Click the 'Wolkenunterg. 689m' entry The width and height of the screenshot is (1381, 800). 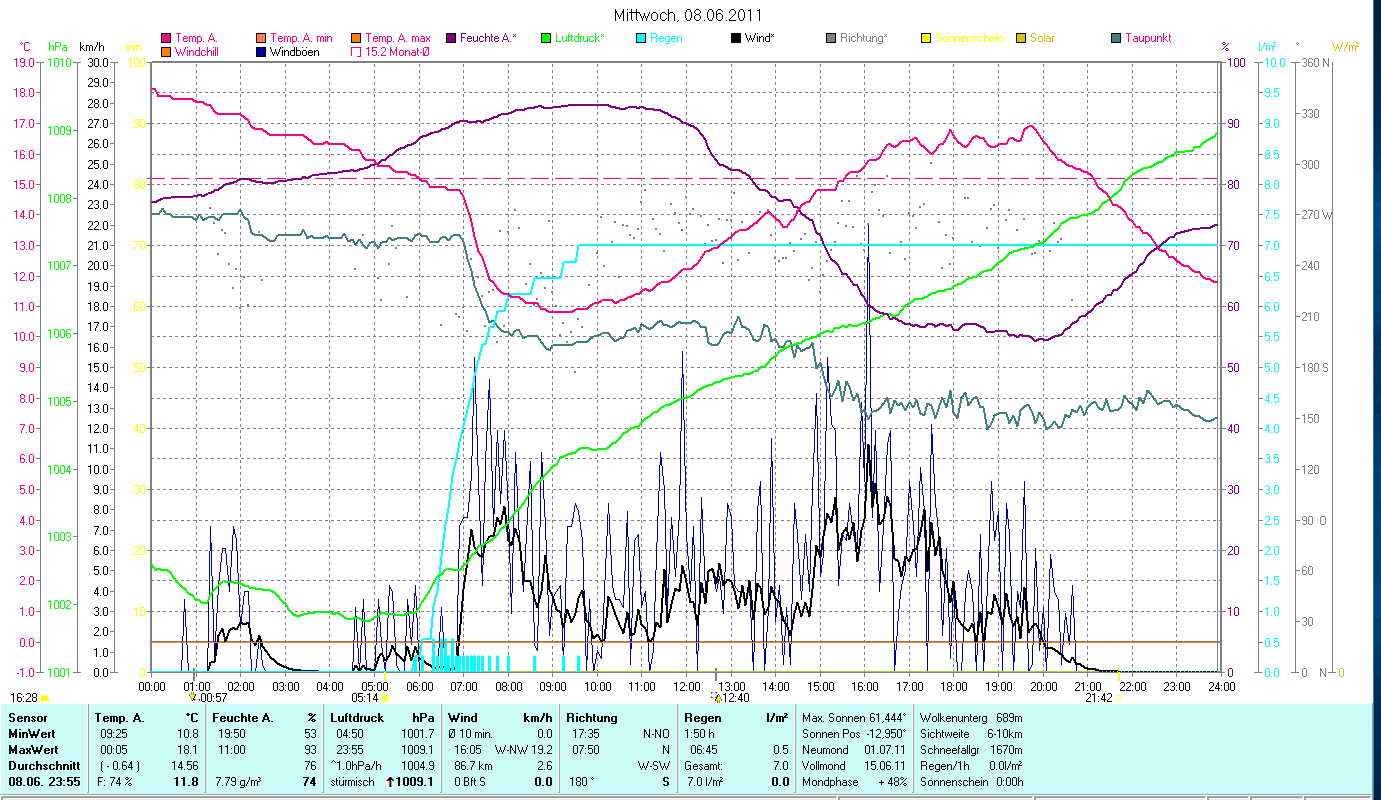[x=970, y=718]
